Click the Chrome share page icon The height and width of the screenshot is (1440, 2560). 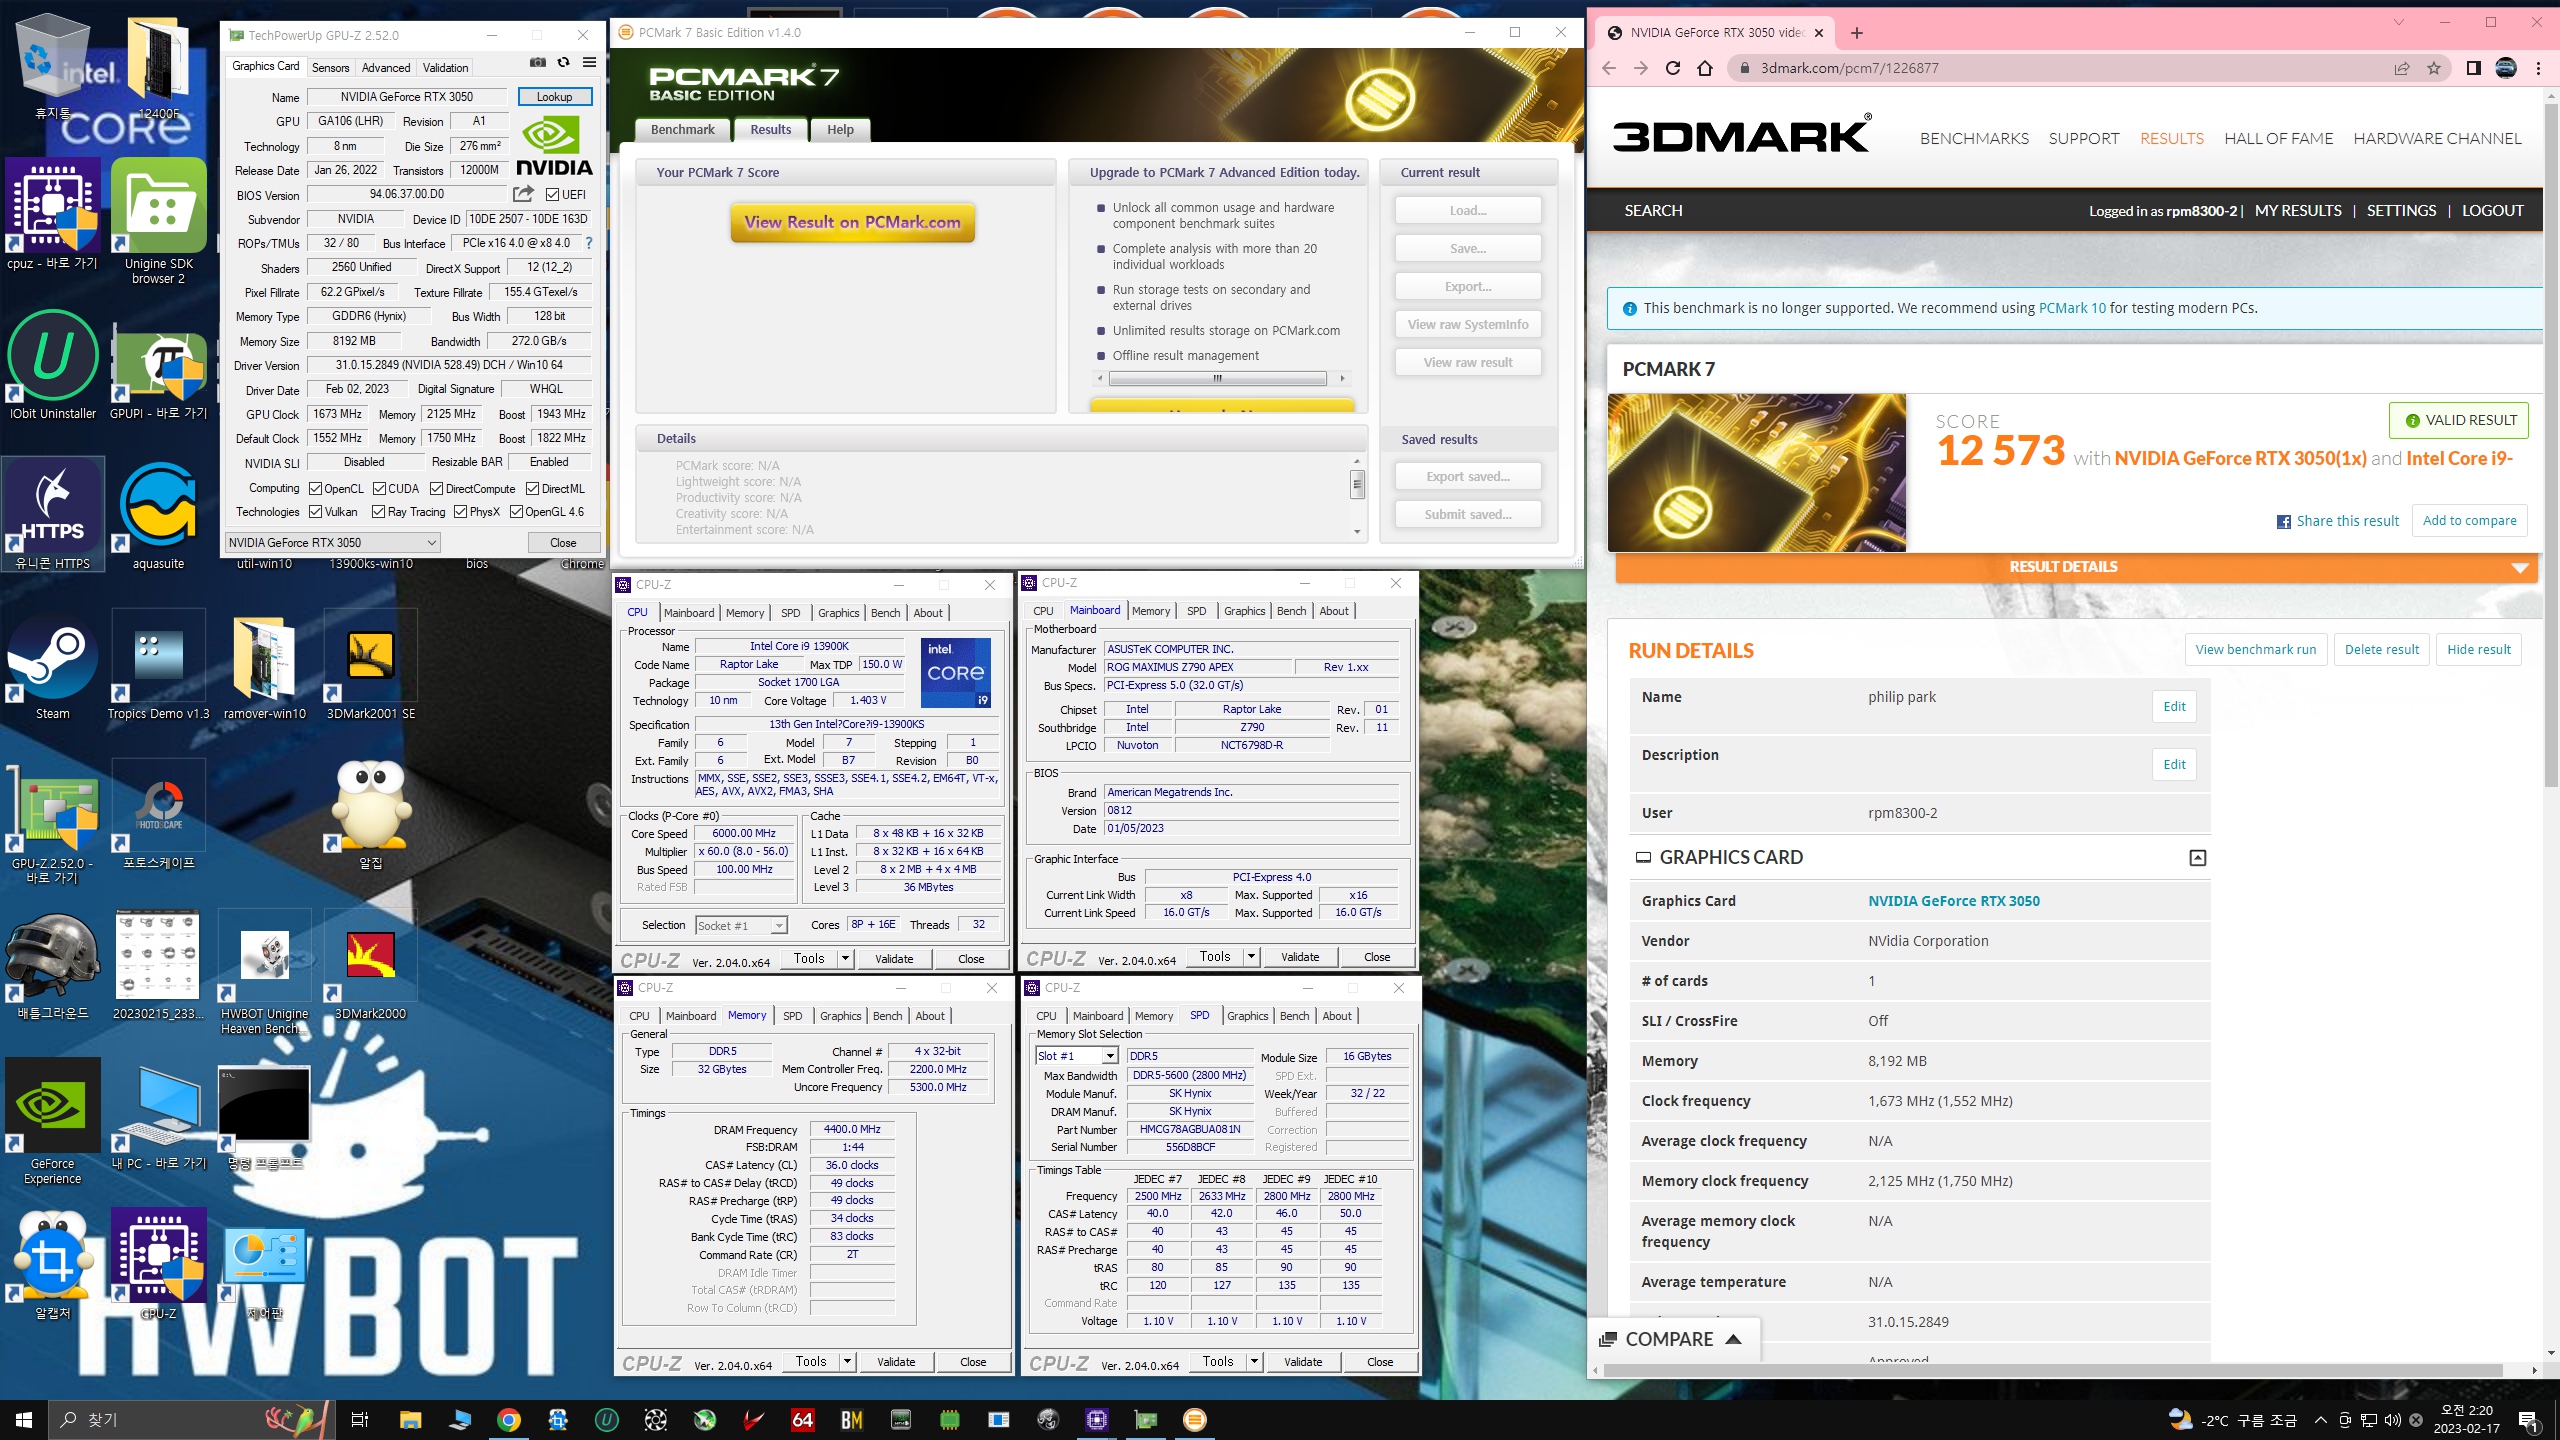point(2402,68)
